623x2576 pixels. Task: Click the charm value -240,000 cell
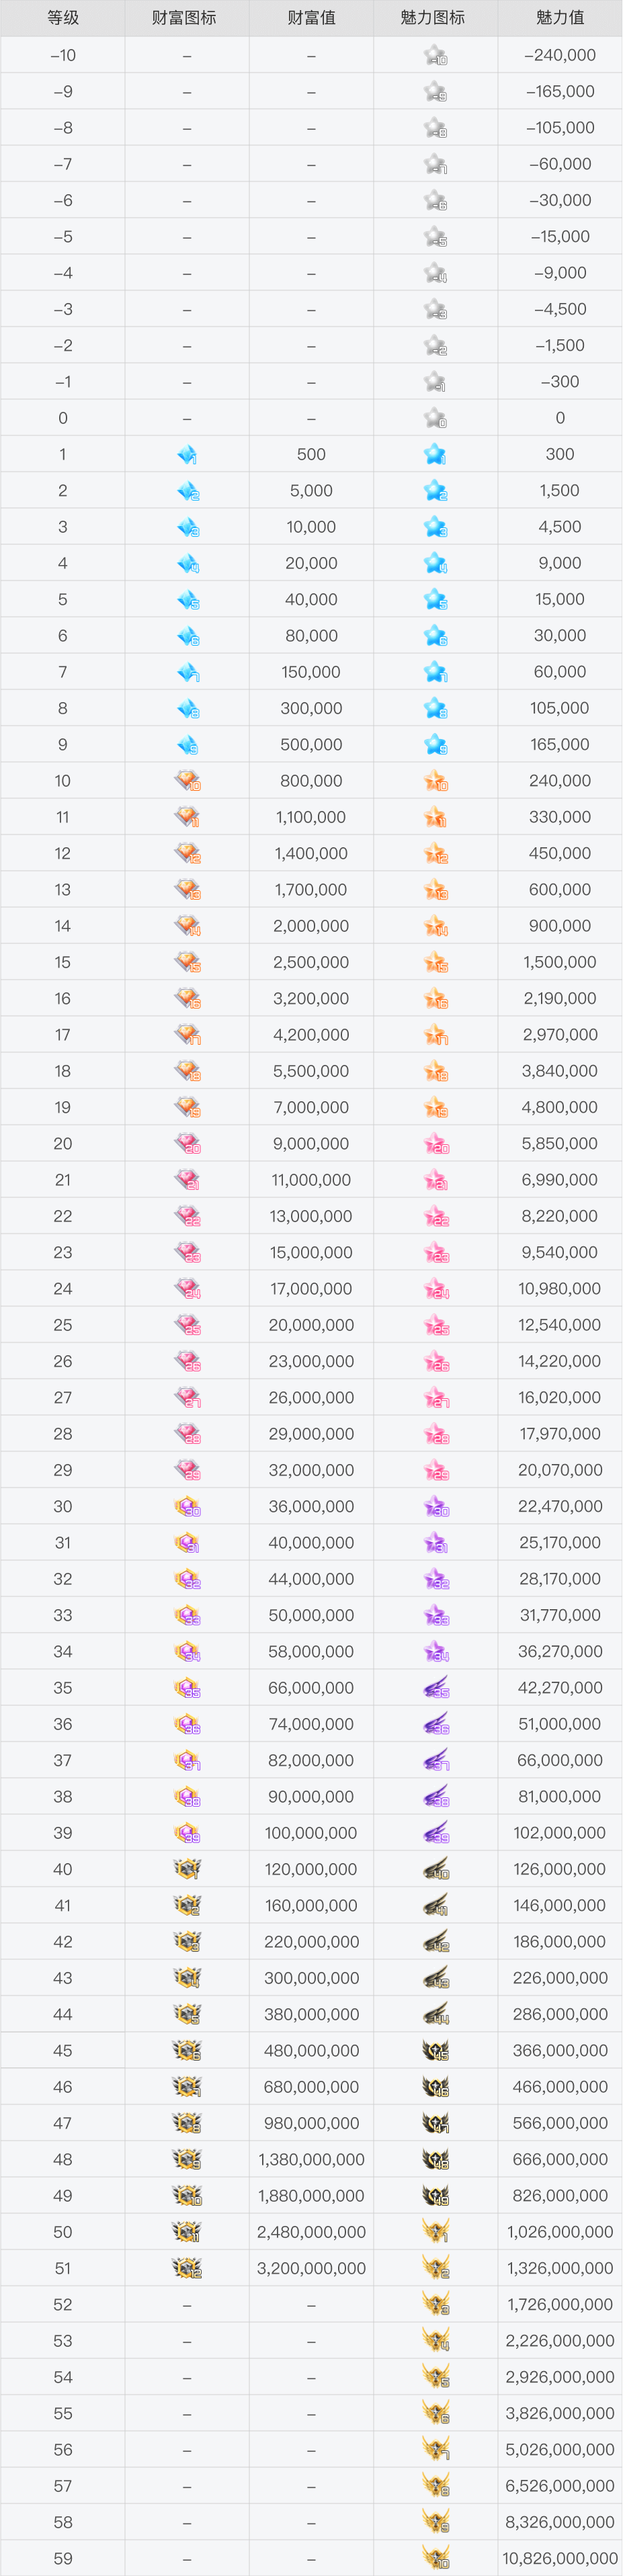click(560, 56)
